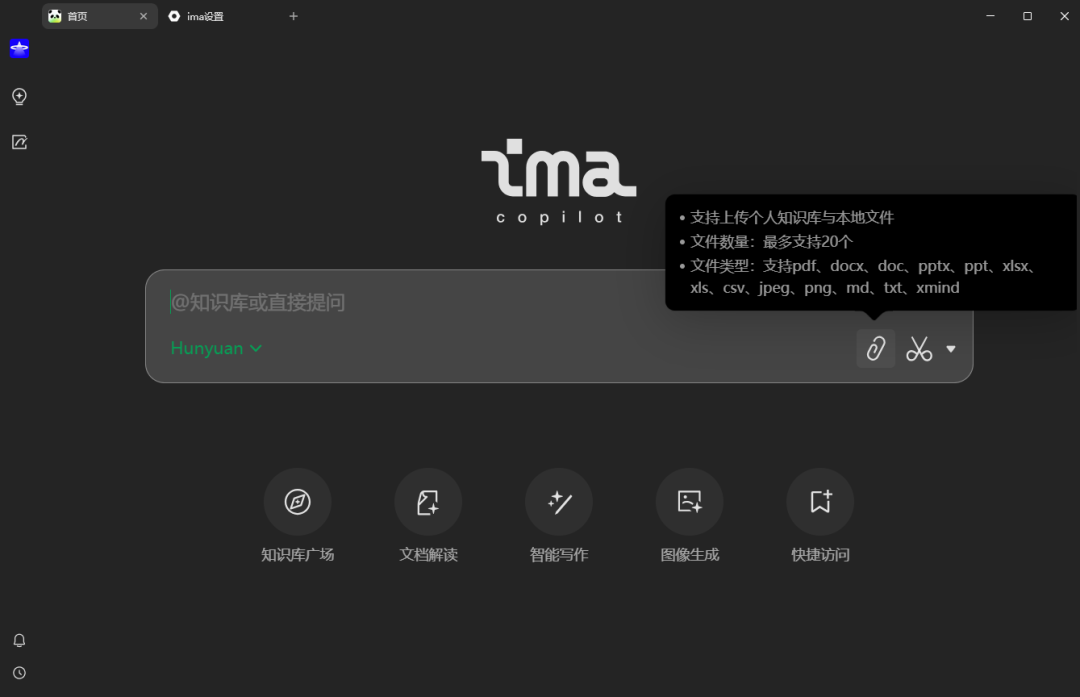Click the scissors screenshot icon
This screenshot has height=697, width=1080.
(x=919, y=349)
